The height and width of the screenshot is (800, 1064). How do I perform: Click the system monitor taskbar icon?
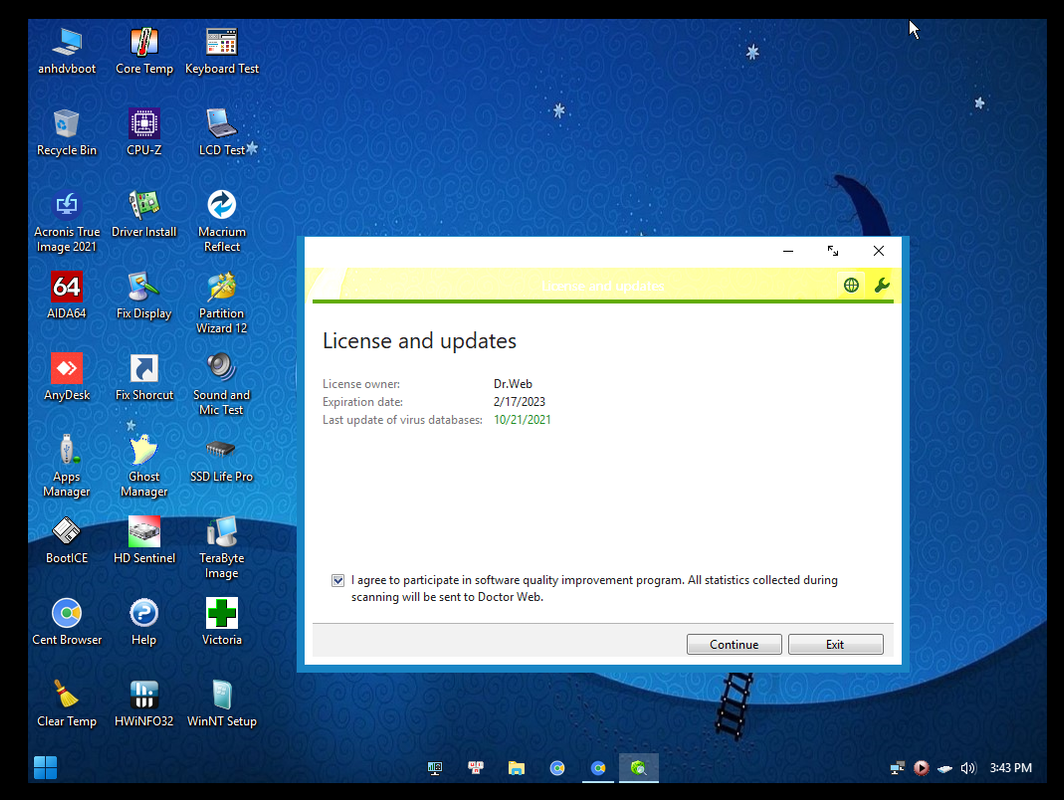[x=435, y=767]
